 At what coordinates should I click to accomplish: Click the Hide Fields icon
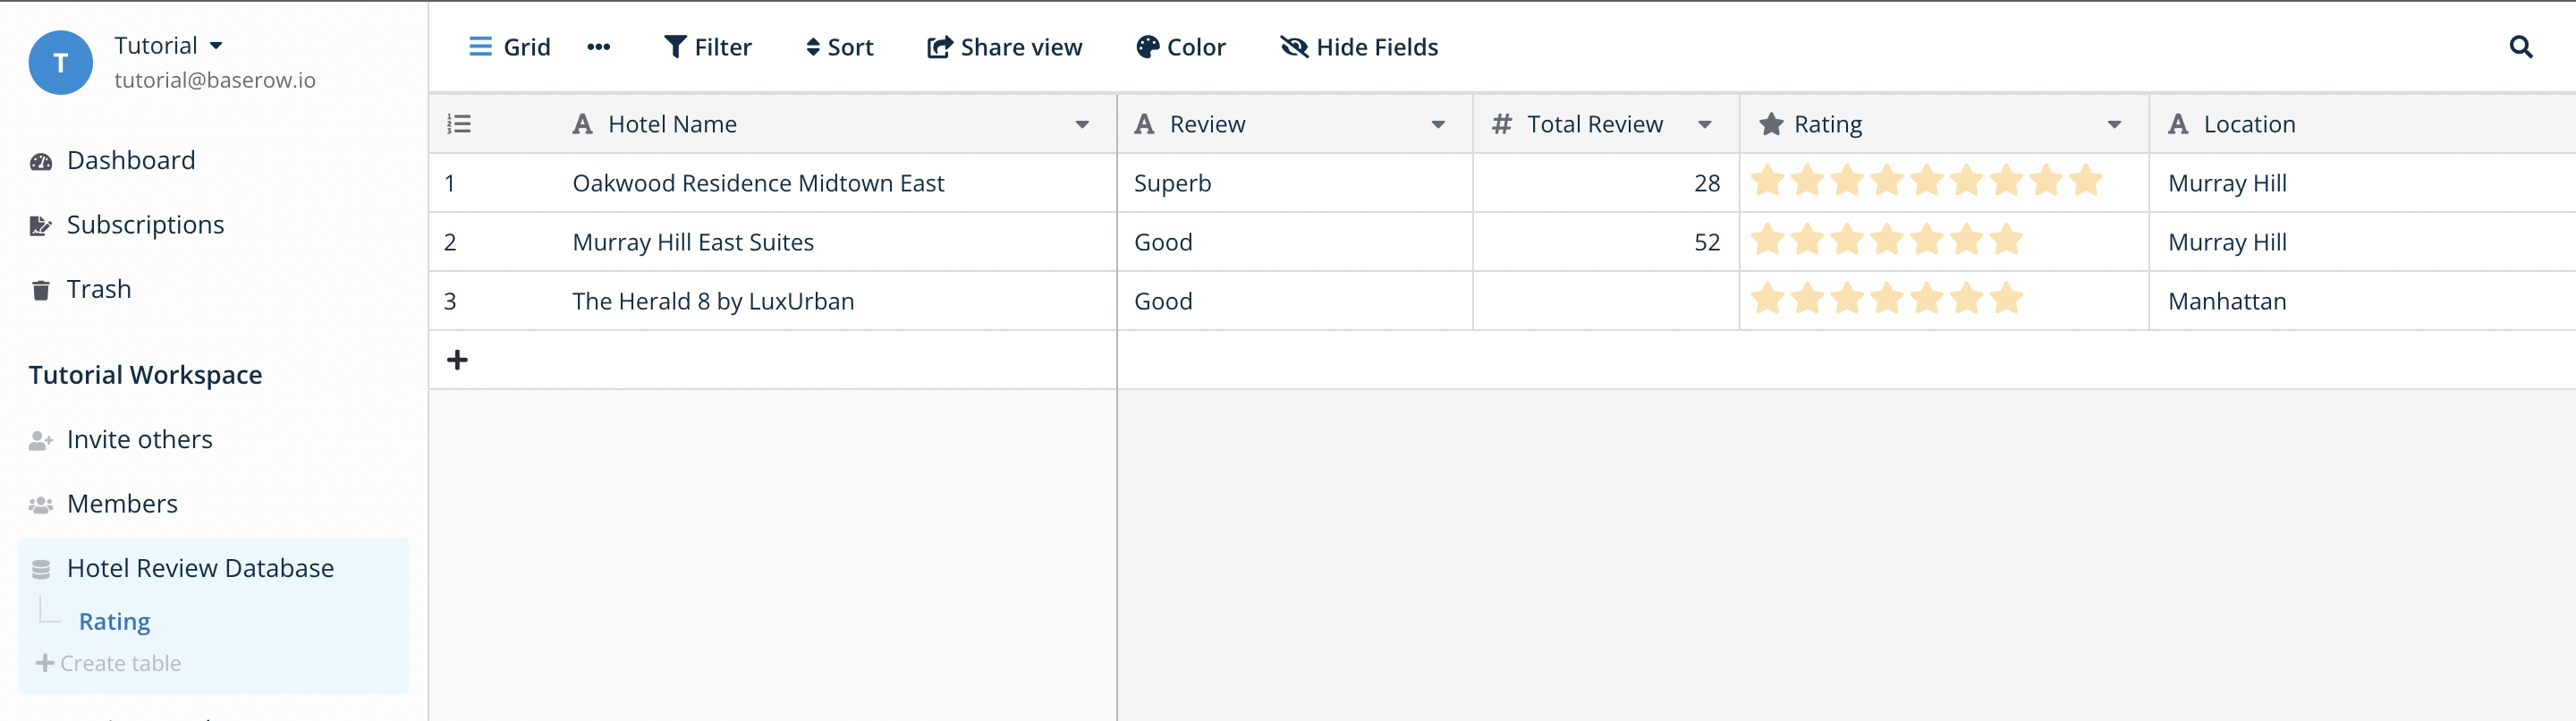[1293, 46]
